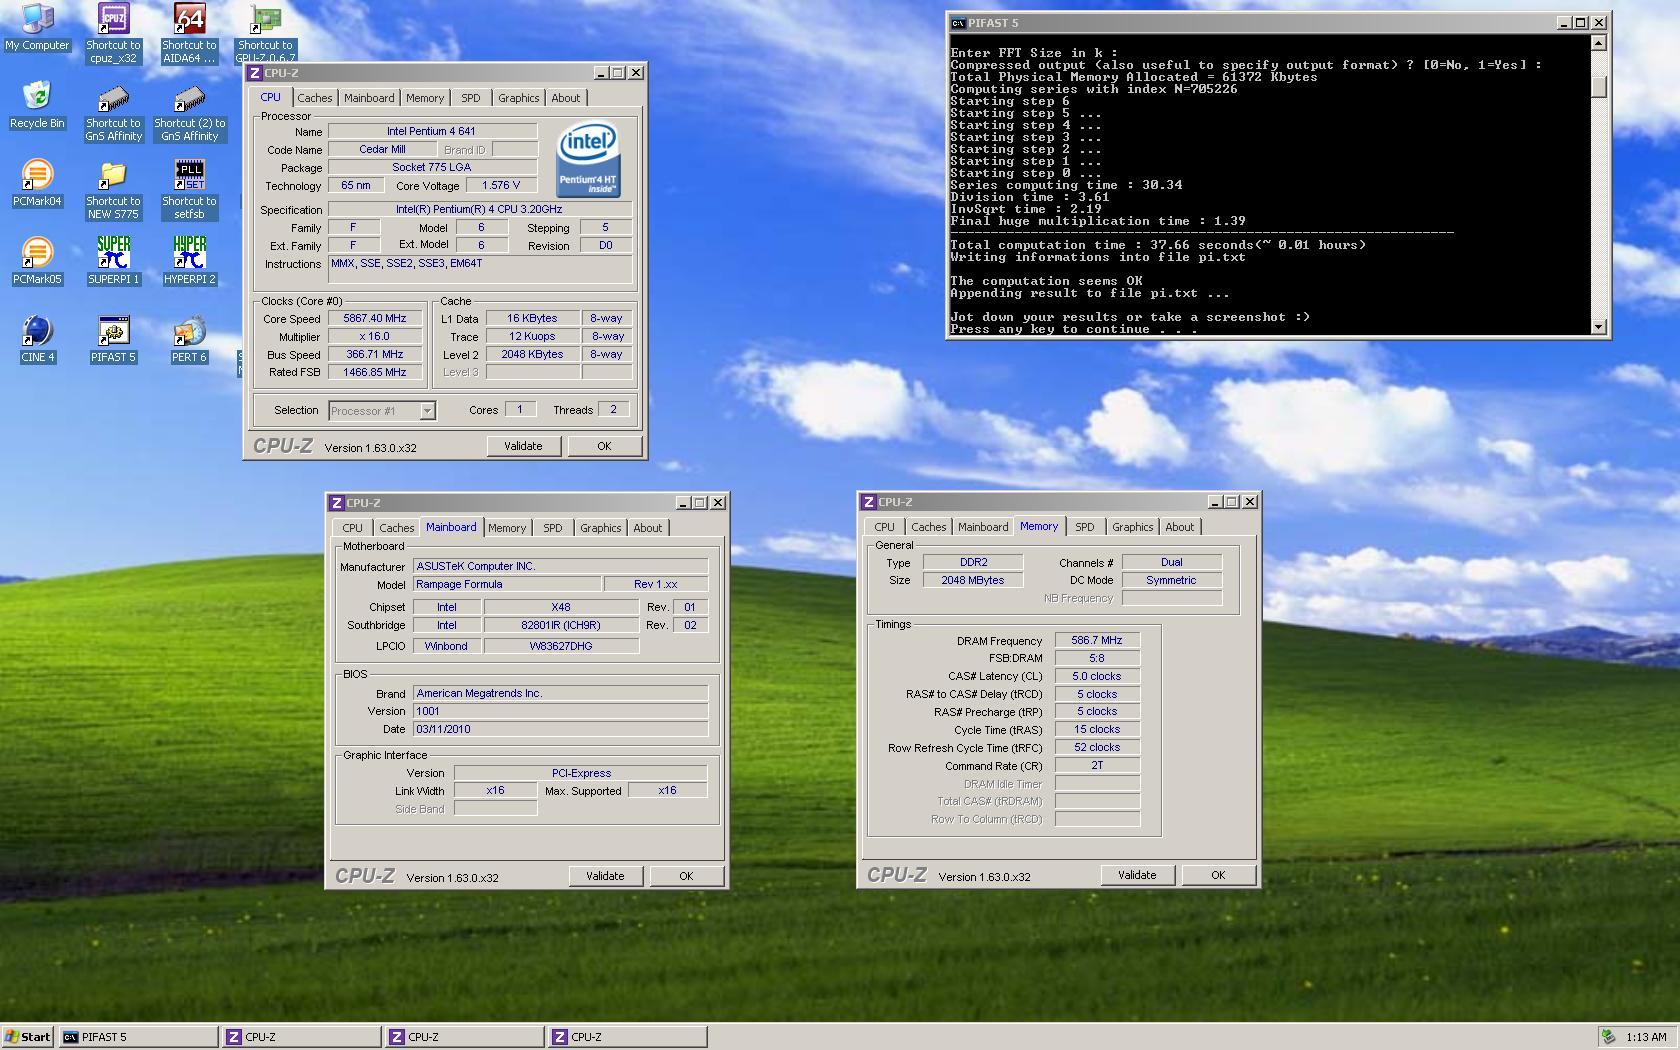Click Validate in Memory CPU-Z window
The image size is (1680, 1050).
(x=1137, y=875)
